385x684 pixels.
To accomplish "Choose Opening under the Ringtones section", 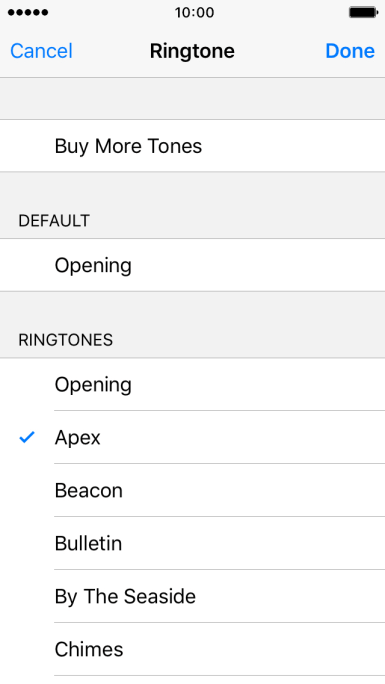I will pos(192,384).
